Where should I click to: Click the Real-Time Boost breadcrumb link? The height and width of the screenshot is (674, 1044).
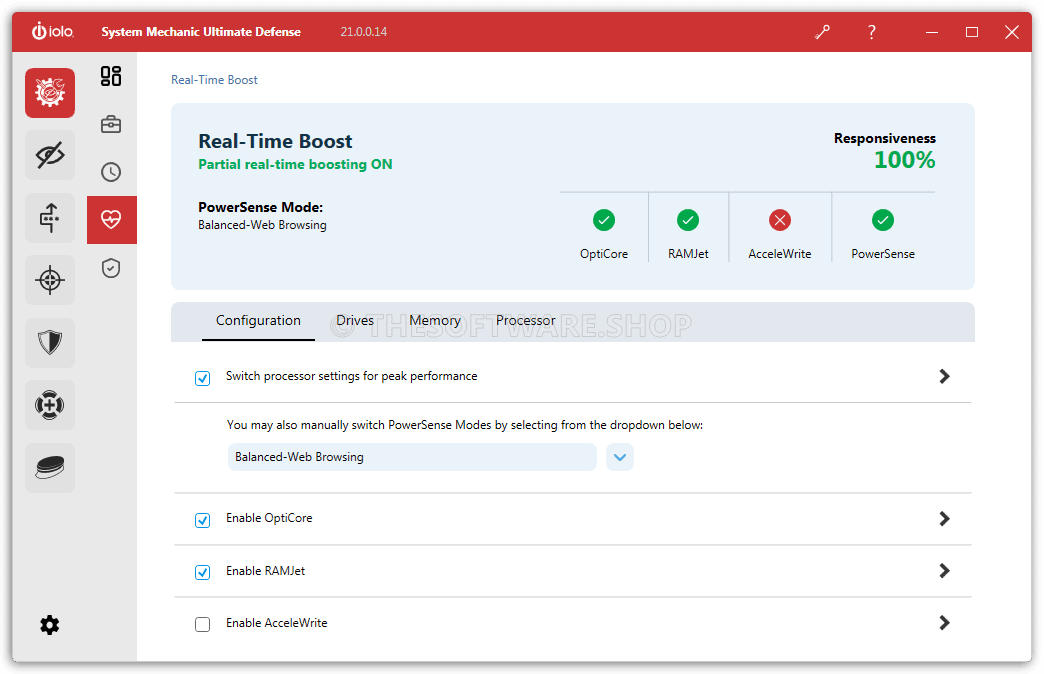coord(214,80)
